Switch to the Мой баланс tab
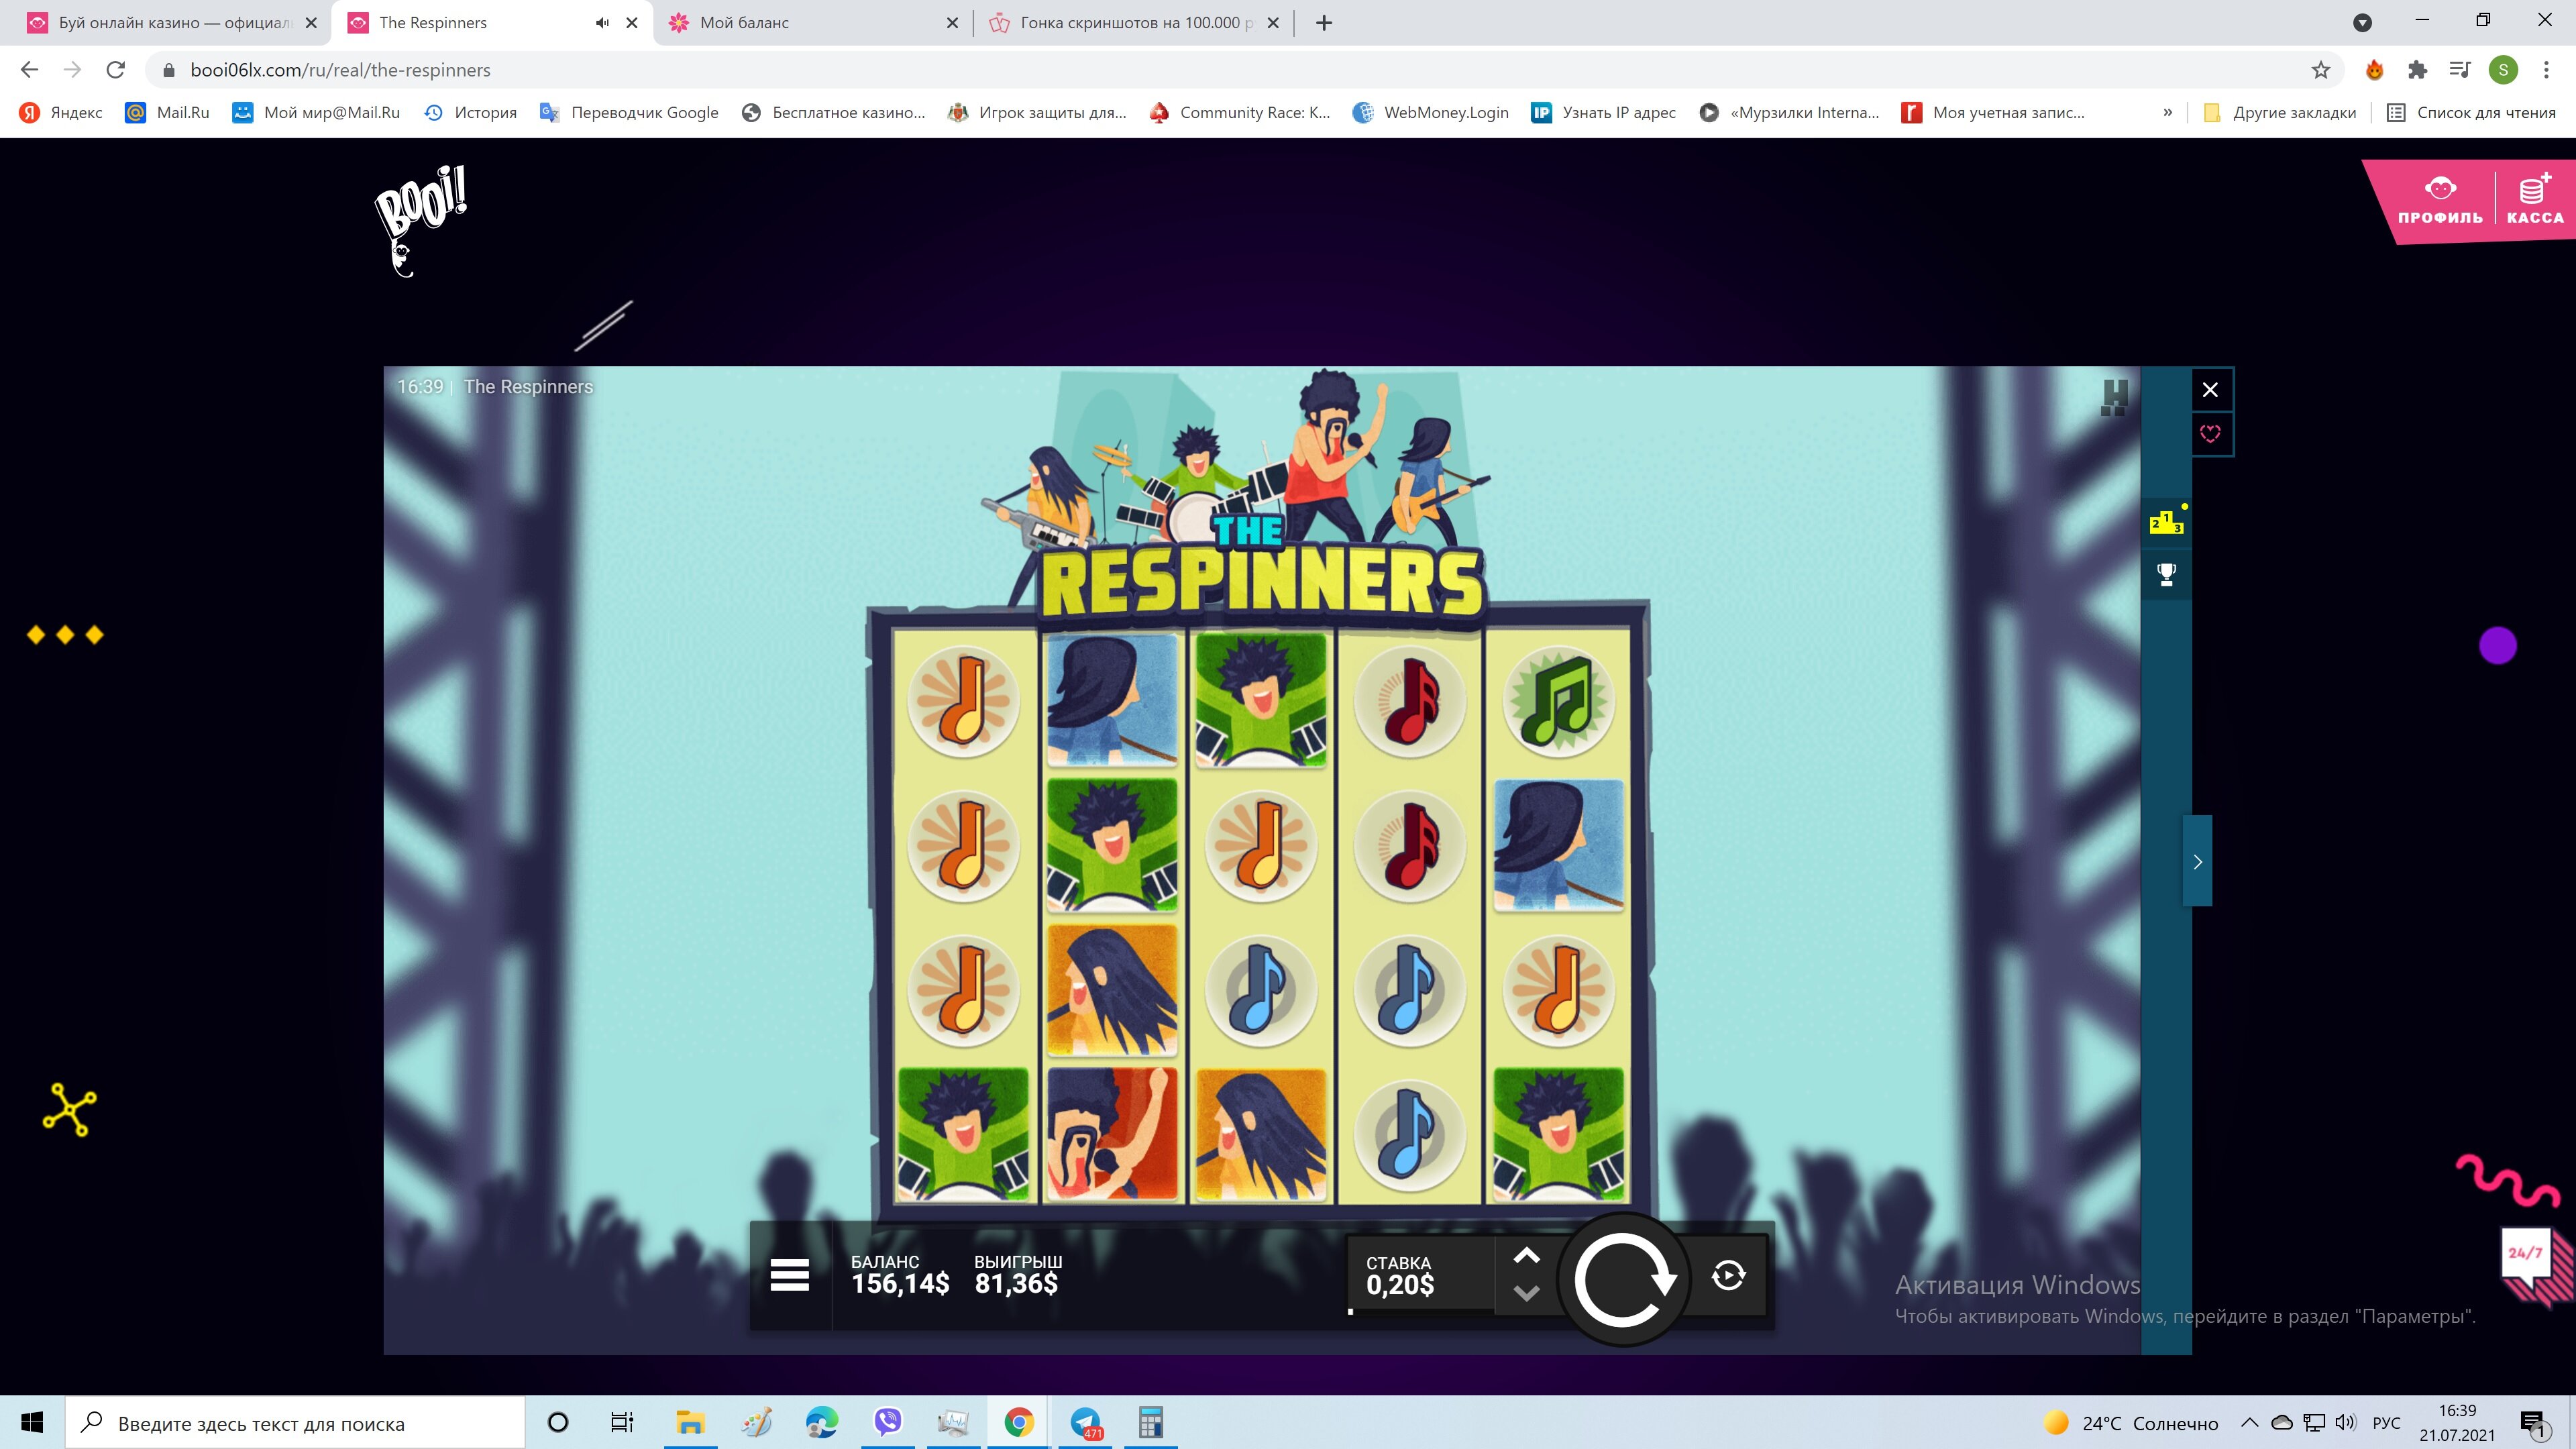This screenshot has width=2576, height=1449. pos(744,22)
